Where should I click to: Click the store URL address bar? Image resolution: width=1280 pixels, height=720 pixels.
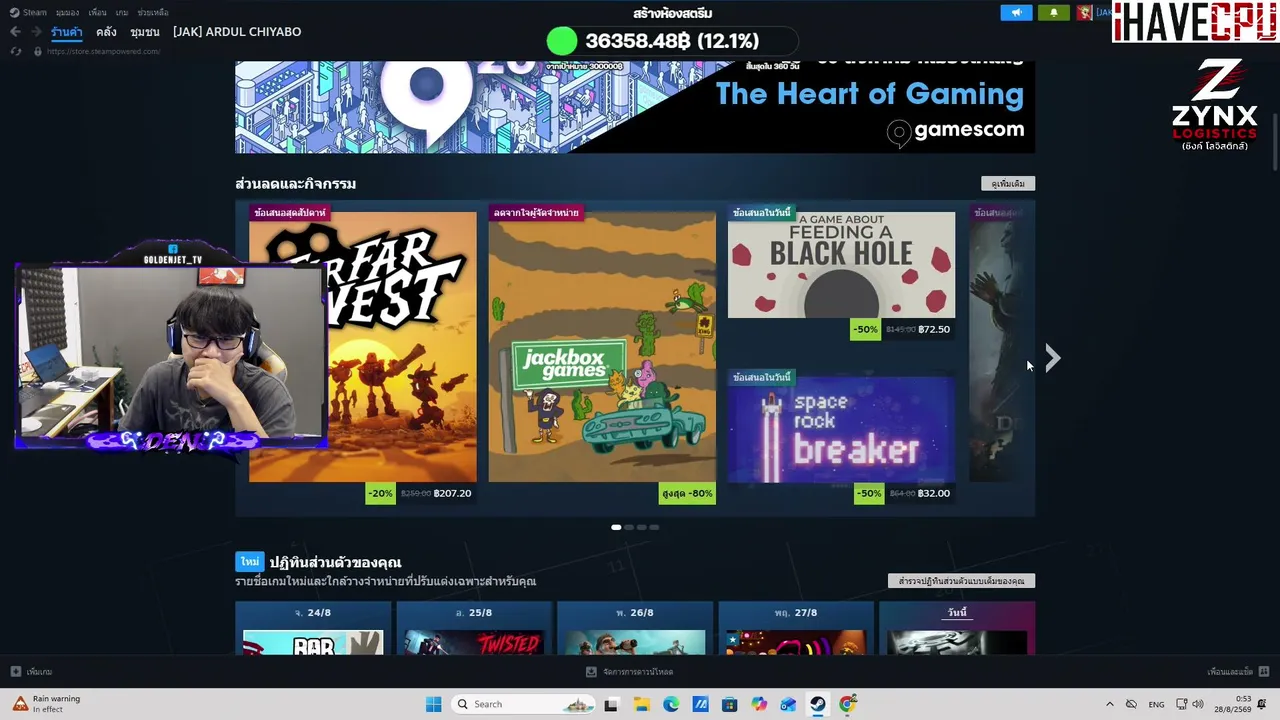(x=104, y=51)
